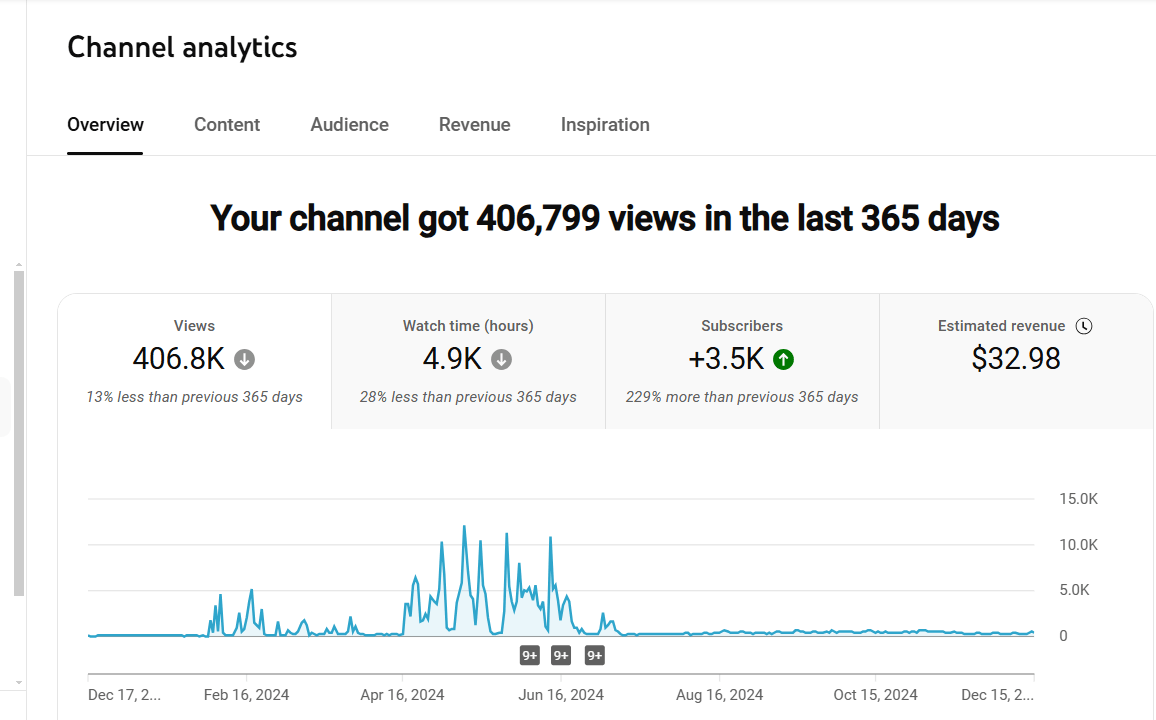
Task: Click the 5.0K y-axis label
Action: click(x=1074, y=590)
